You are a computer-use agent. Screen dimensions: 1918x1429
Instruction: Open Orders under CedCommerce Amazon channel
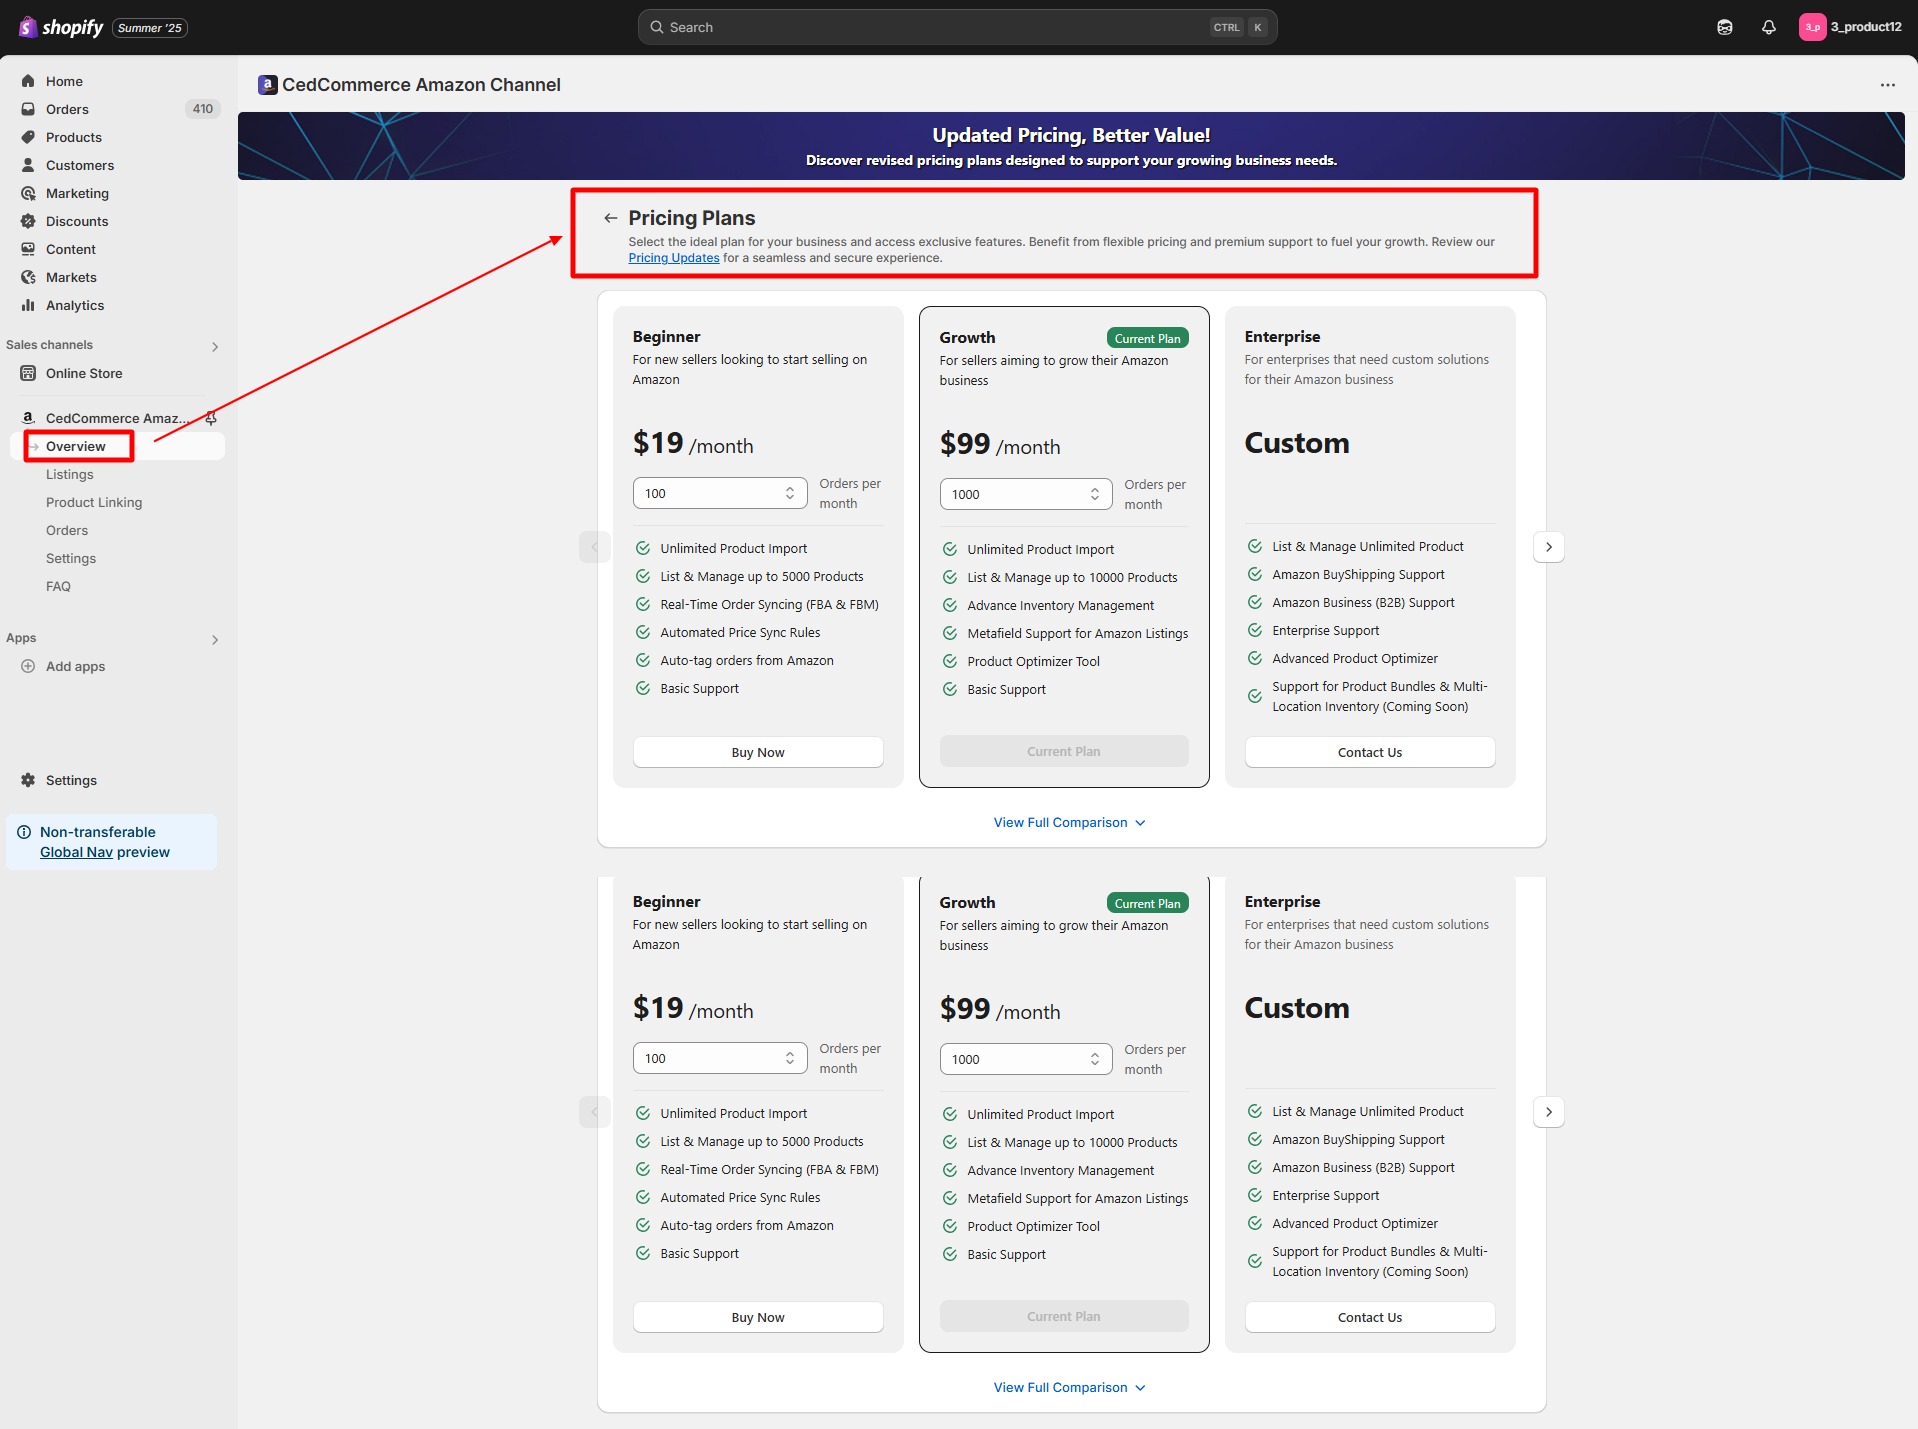(x=67, y=530)
